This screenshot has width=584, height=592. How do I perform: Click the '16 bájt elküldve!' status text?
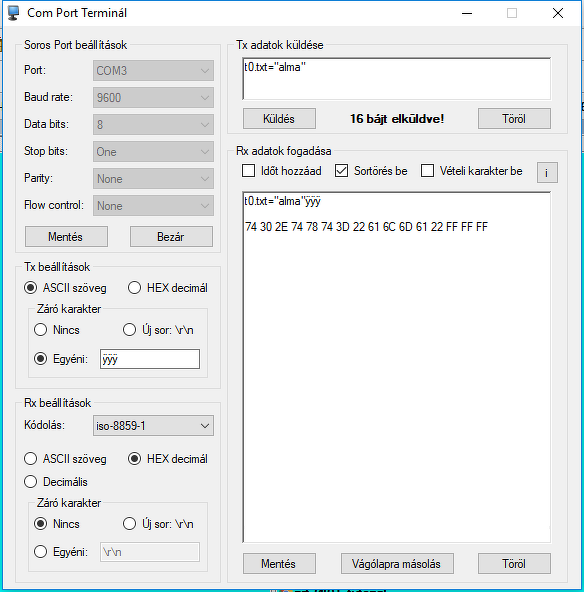[397, 119]
